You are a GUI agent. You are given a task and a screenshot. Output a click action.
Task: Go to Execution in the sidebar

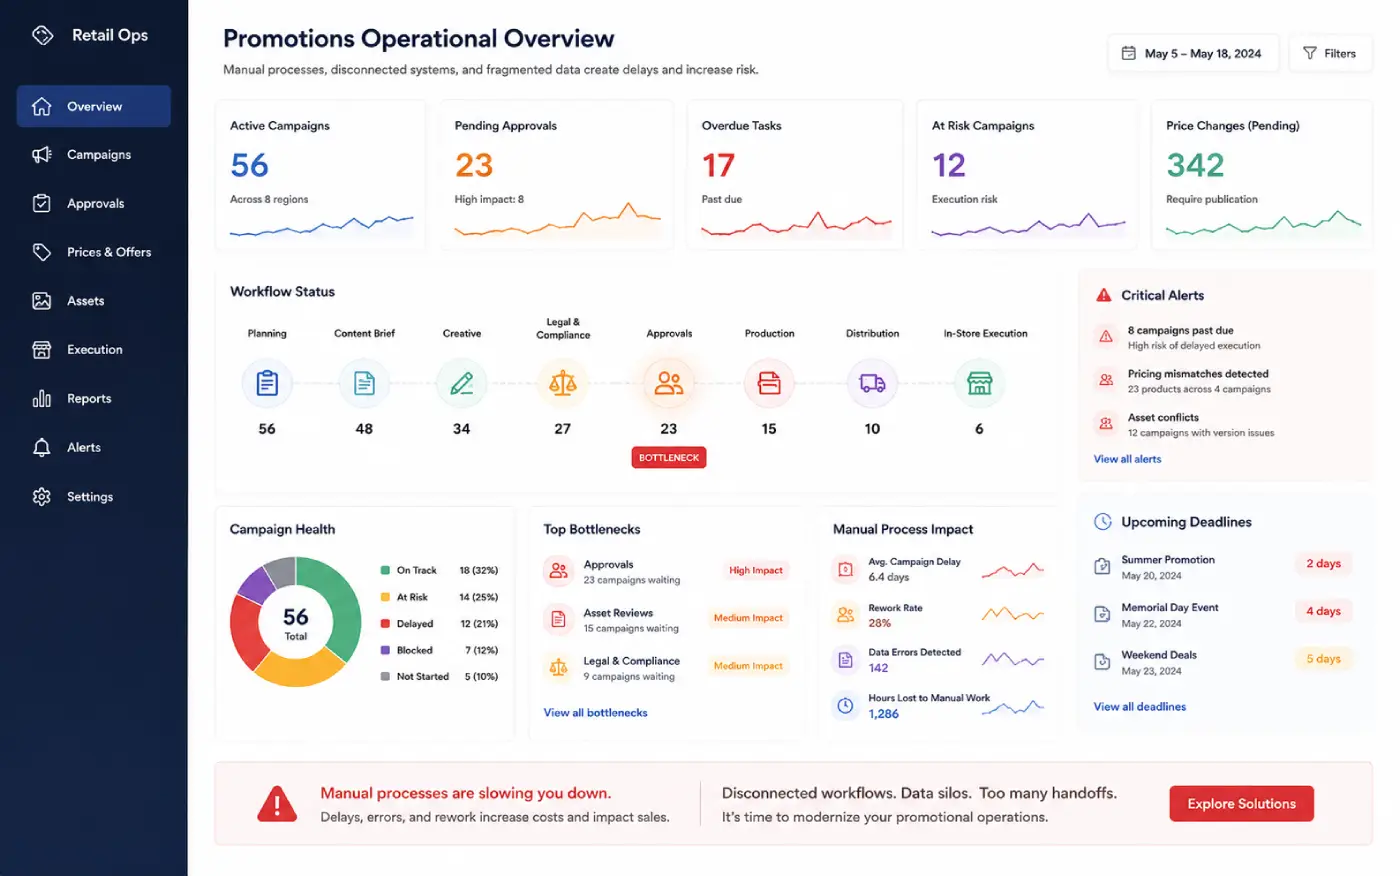point(94,350)
